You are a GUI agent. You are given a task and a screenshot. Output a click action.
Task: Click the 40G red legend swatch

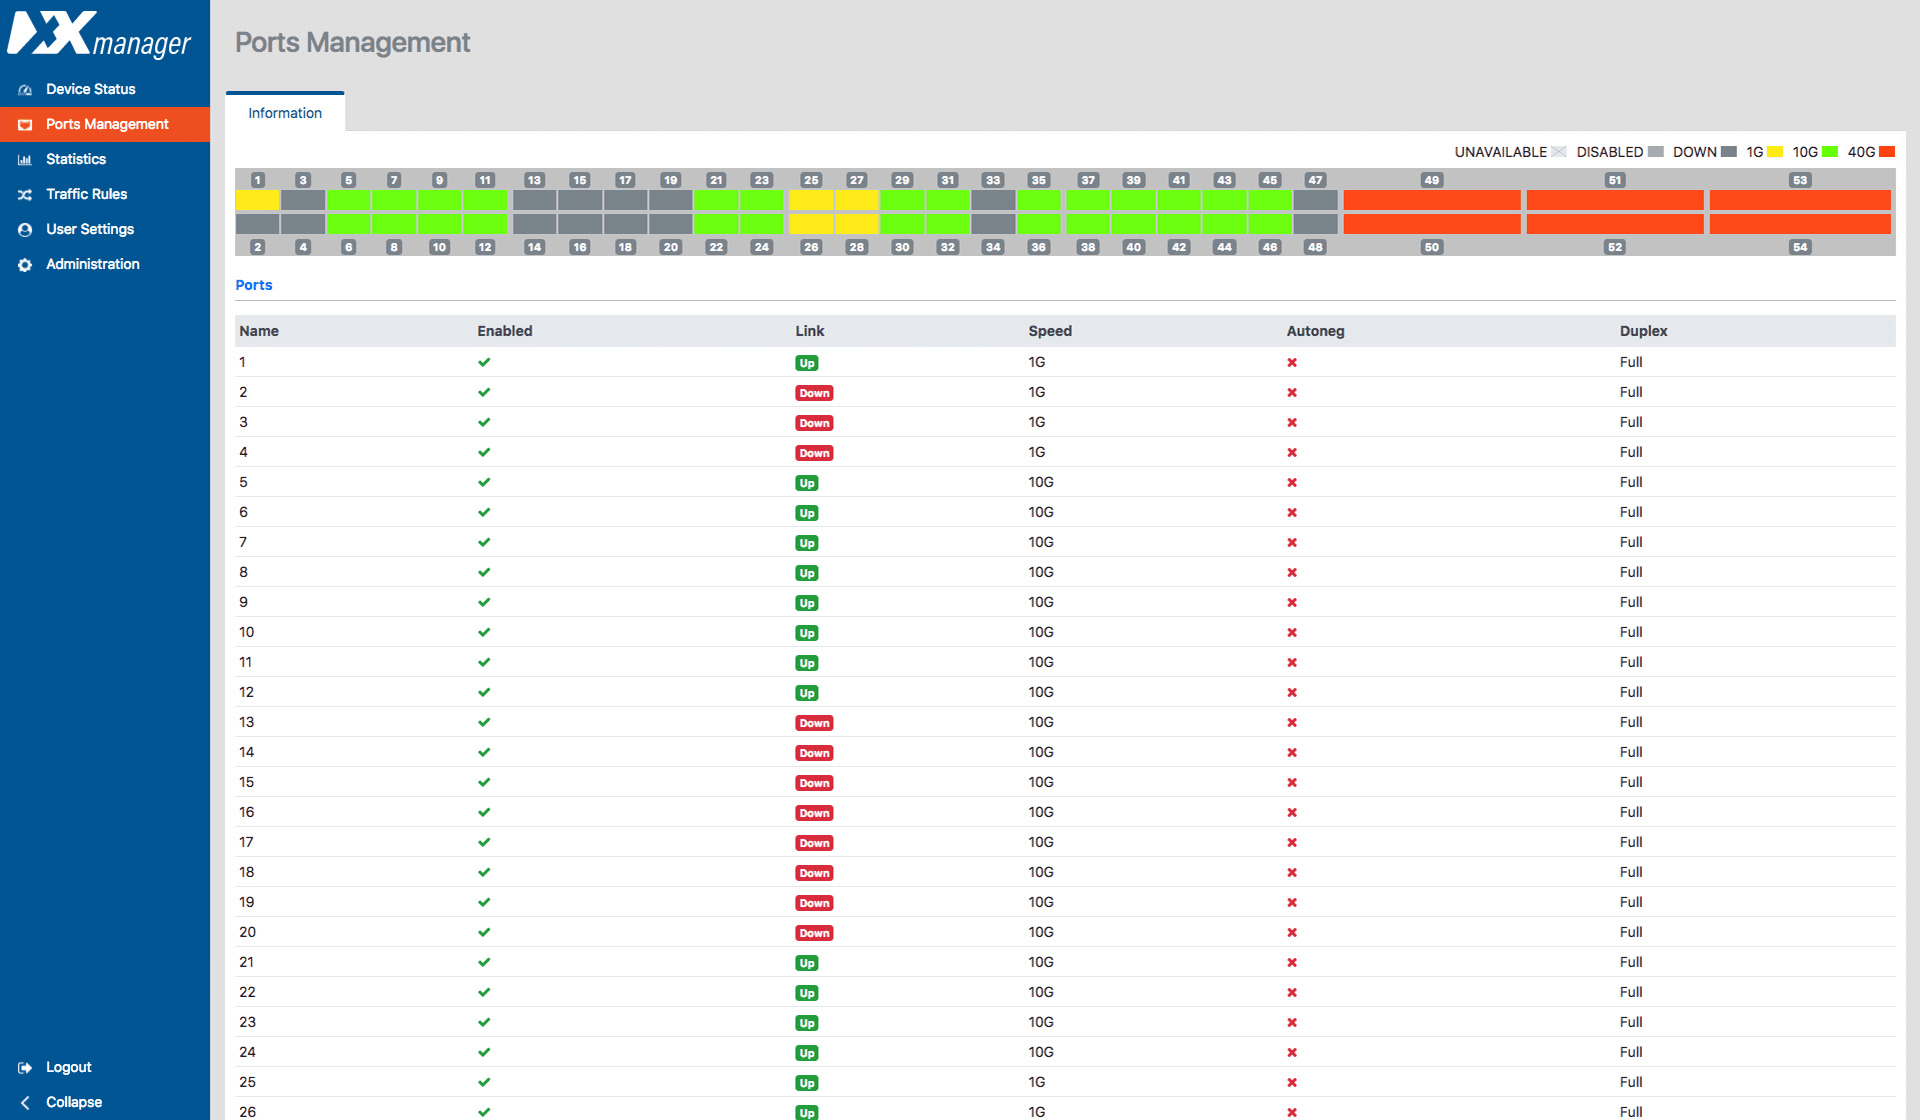coord(1886,151)
